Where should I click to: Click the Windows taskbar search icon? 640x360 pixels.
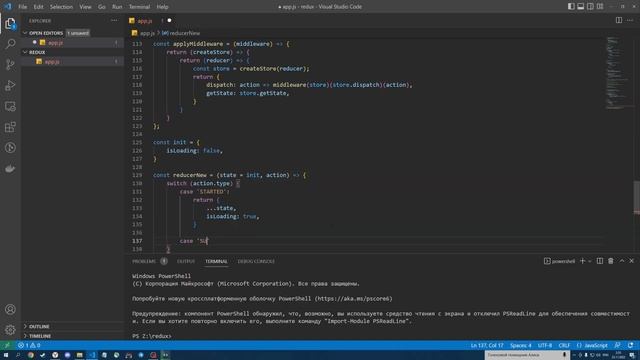coord(18,355)
